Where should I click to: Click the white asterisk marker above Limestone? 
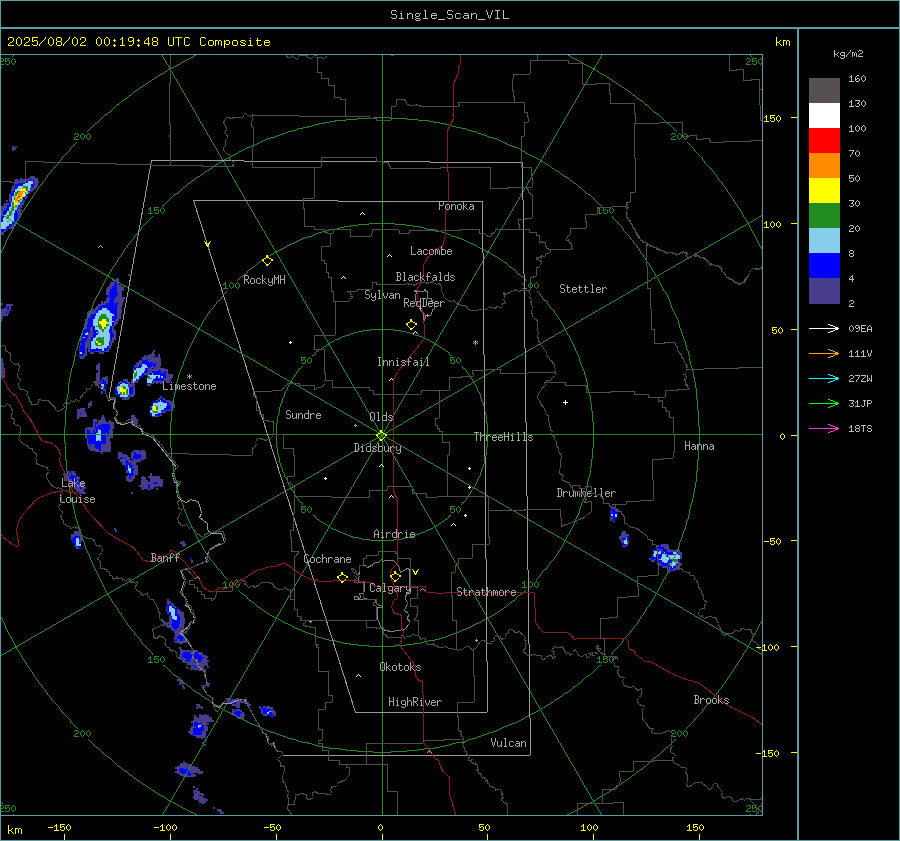(189, 377)
